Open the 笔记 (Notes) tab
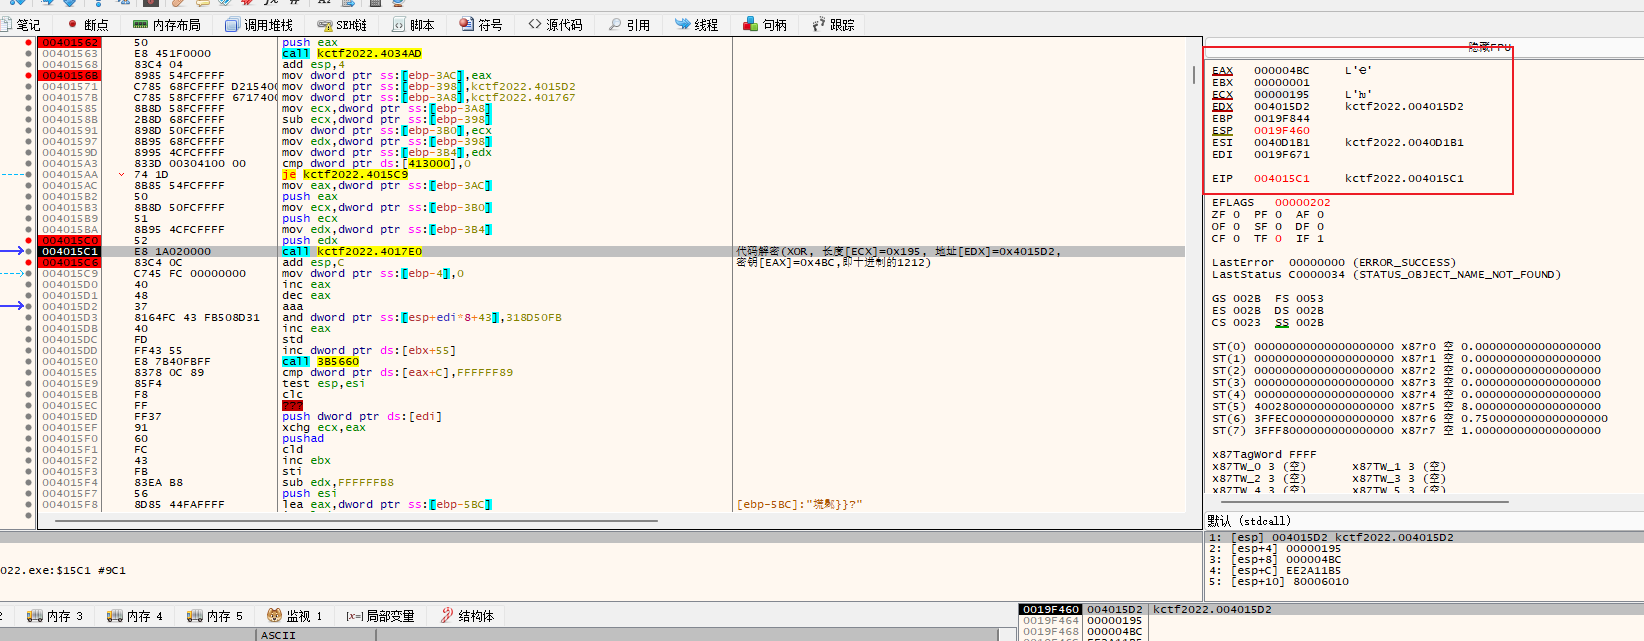 (x=21, y=25)
